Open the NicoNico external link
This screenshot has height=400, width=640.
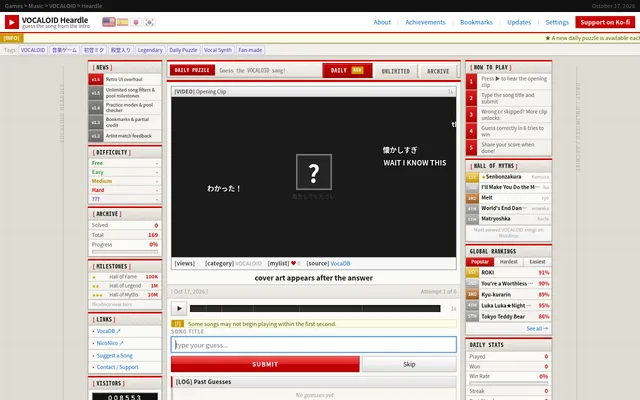(110, 343)
